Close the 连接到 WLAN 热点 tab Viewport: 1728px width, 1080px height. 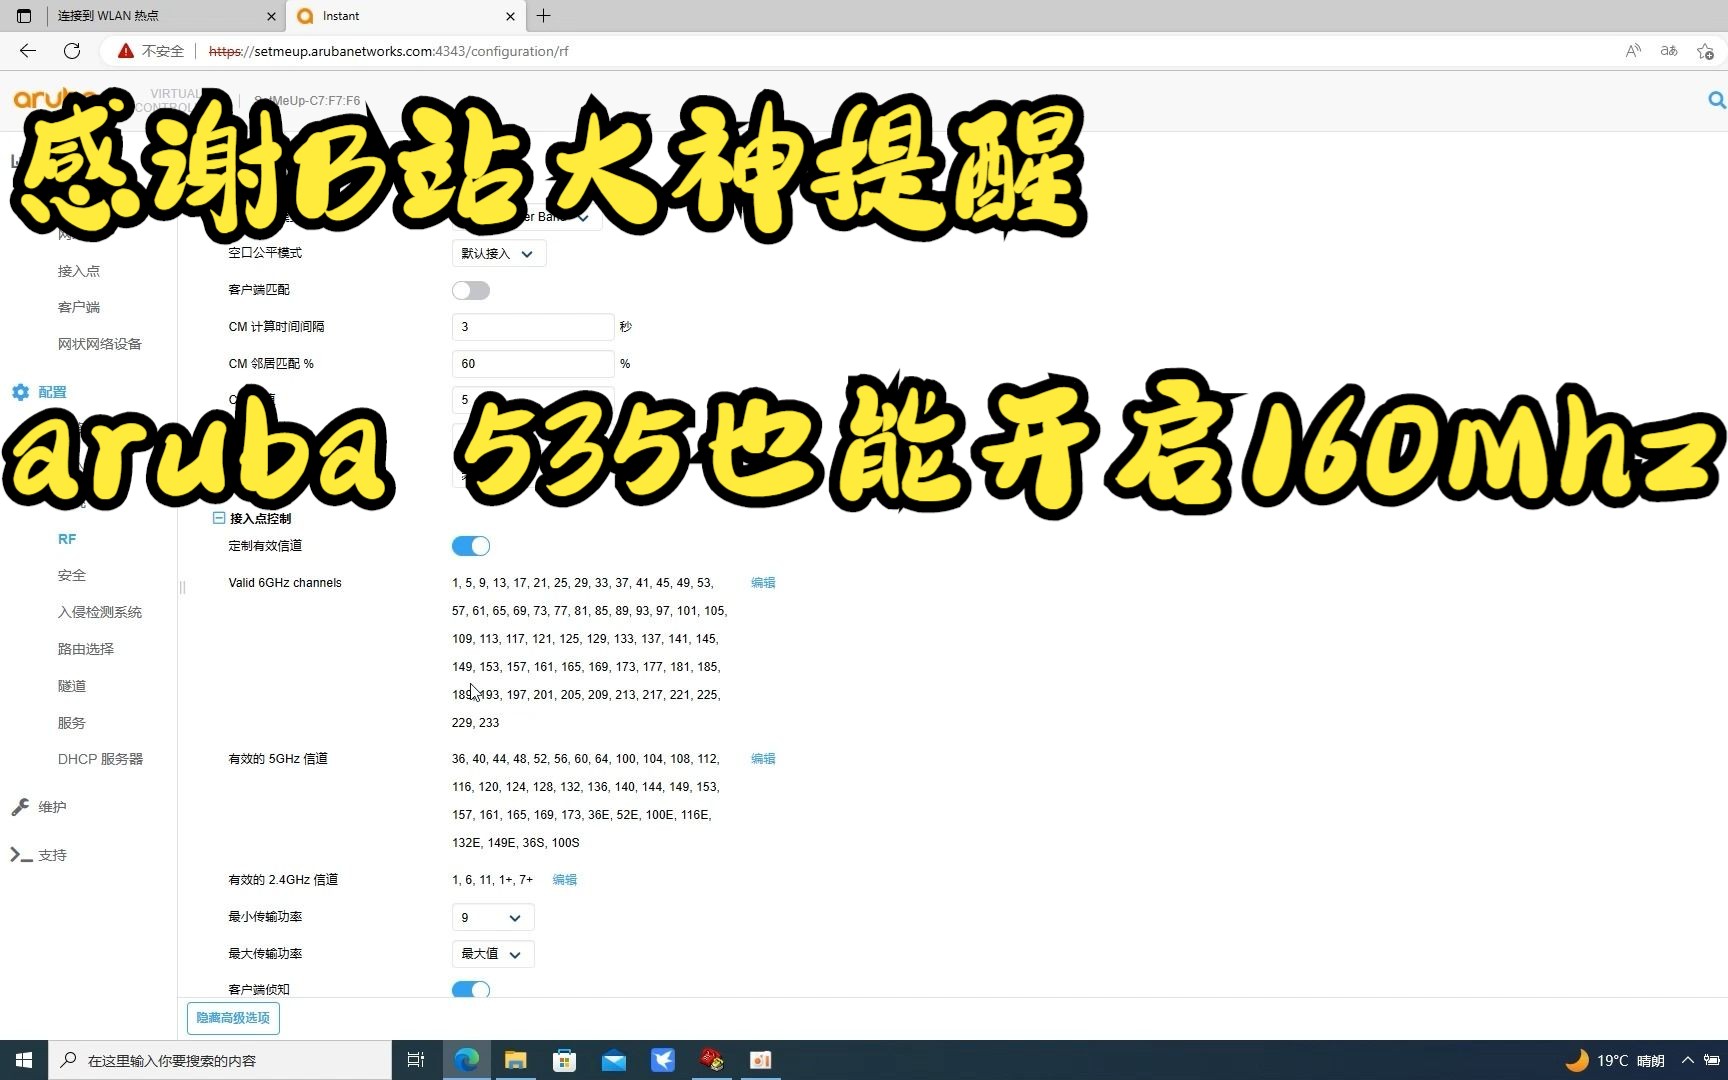(271, 16)
